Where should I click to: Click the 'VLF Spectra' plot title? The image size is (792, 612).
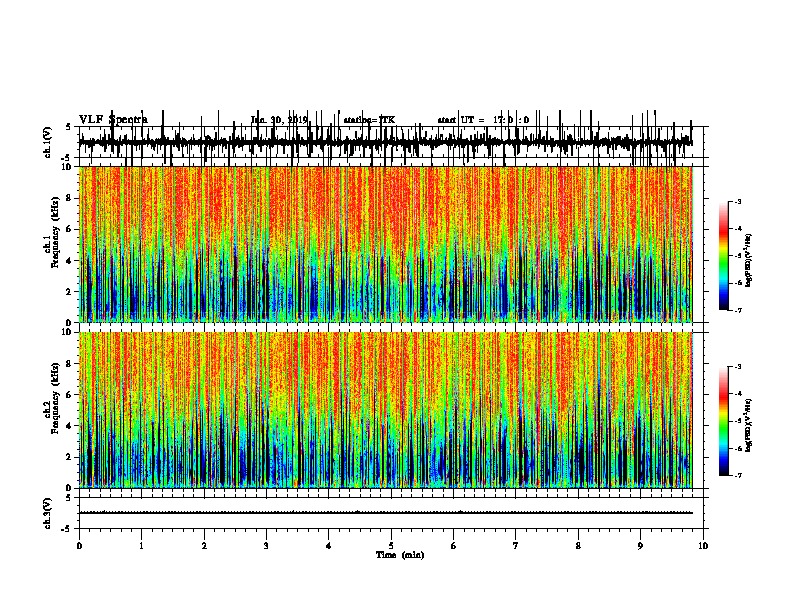[x=114, y=120]
